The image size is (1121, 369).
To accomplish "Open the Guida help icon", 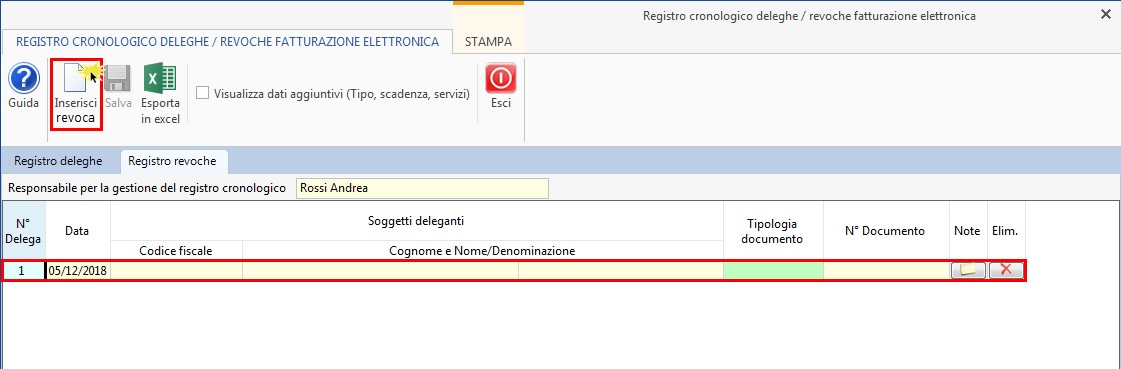I will tap(24, 78).
